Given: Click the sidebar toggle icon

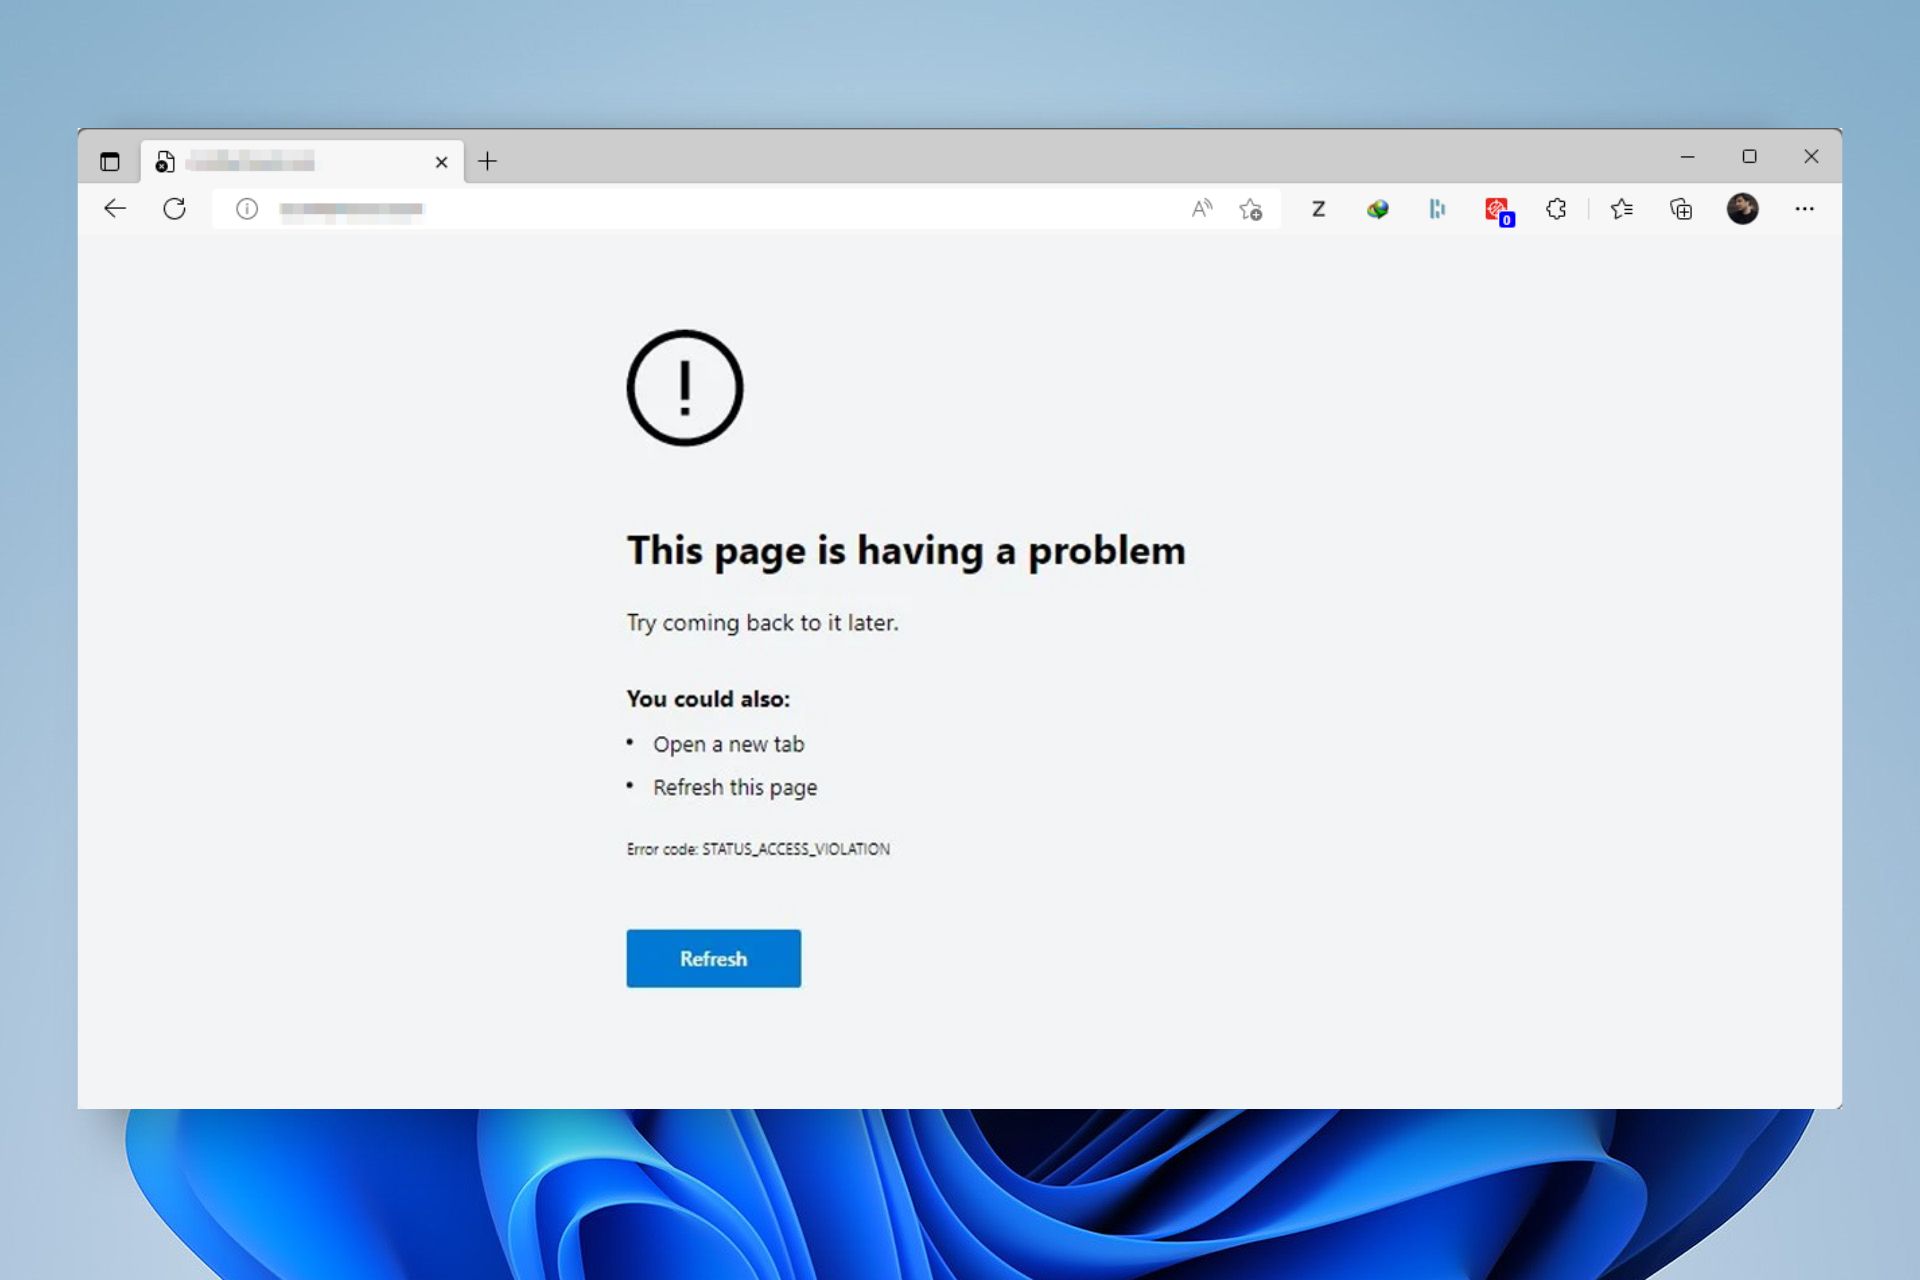Looking at the screenshot, I should [x=110, y=159].
